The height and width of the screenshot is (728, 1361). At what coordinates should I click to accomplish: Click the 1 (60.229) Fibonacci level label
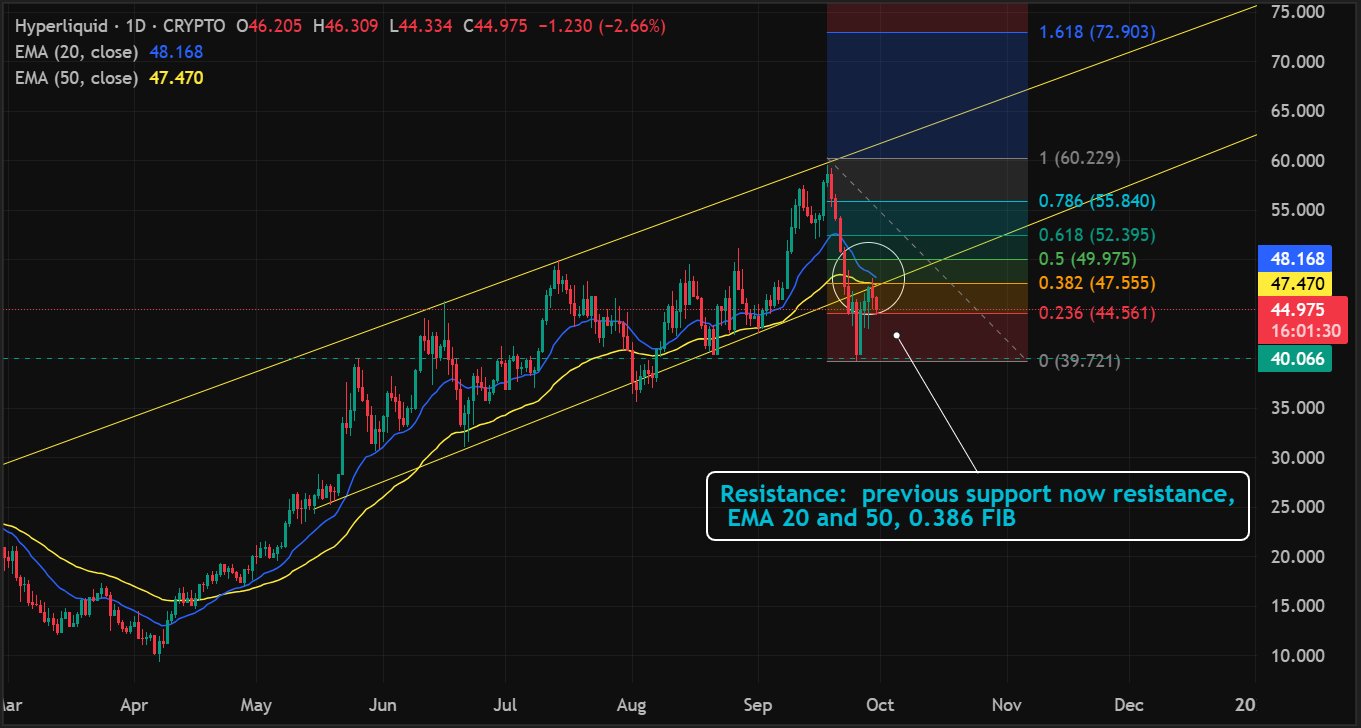coord(1080,158)
